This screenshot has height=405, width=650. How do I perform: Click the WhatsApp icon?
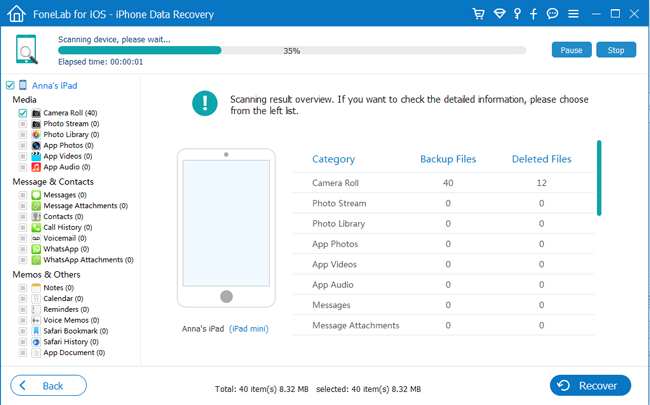tap(36, 249)
